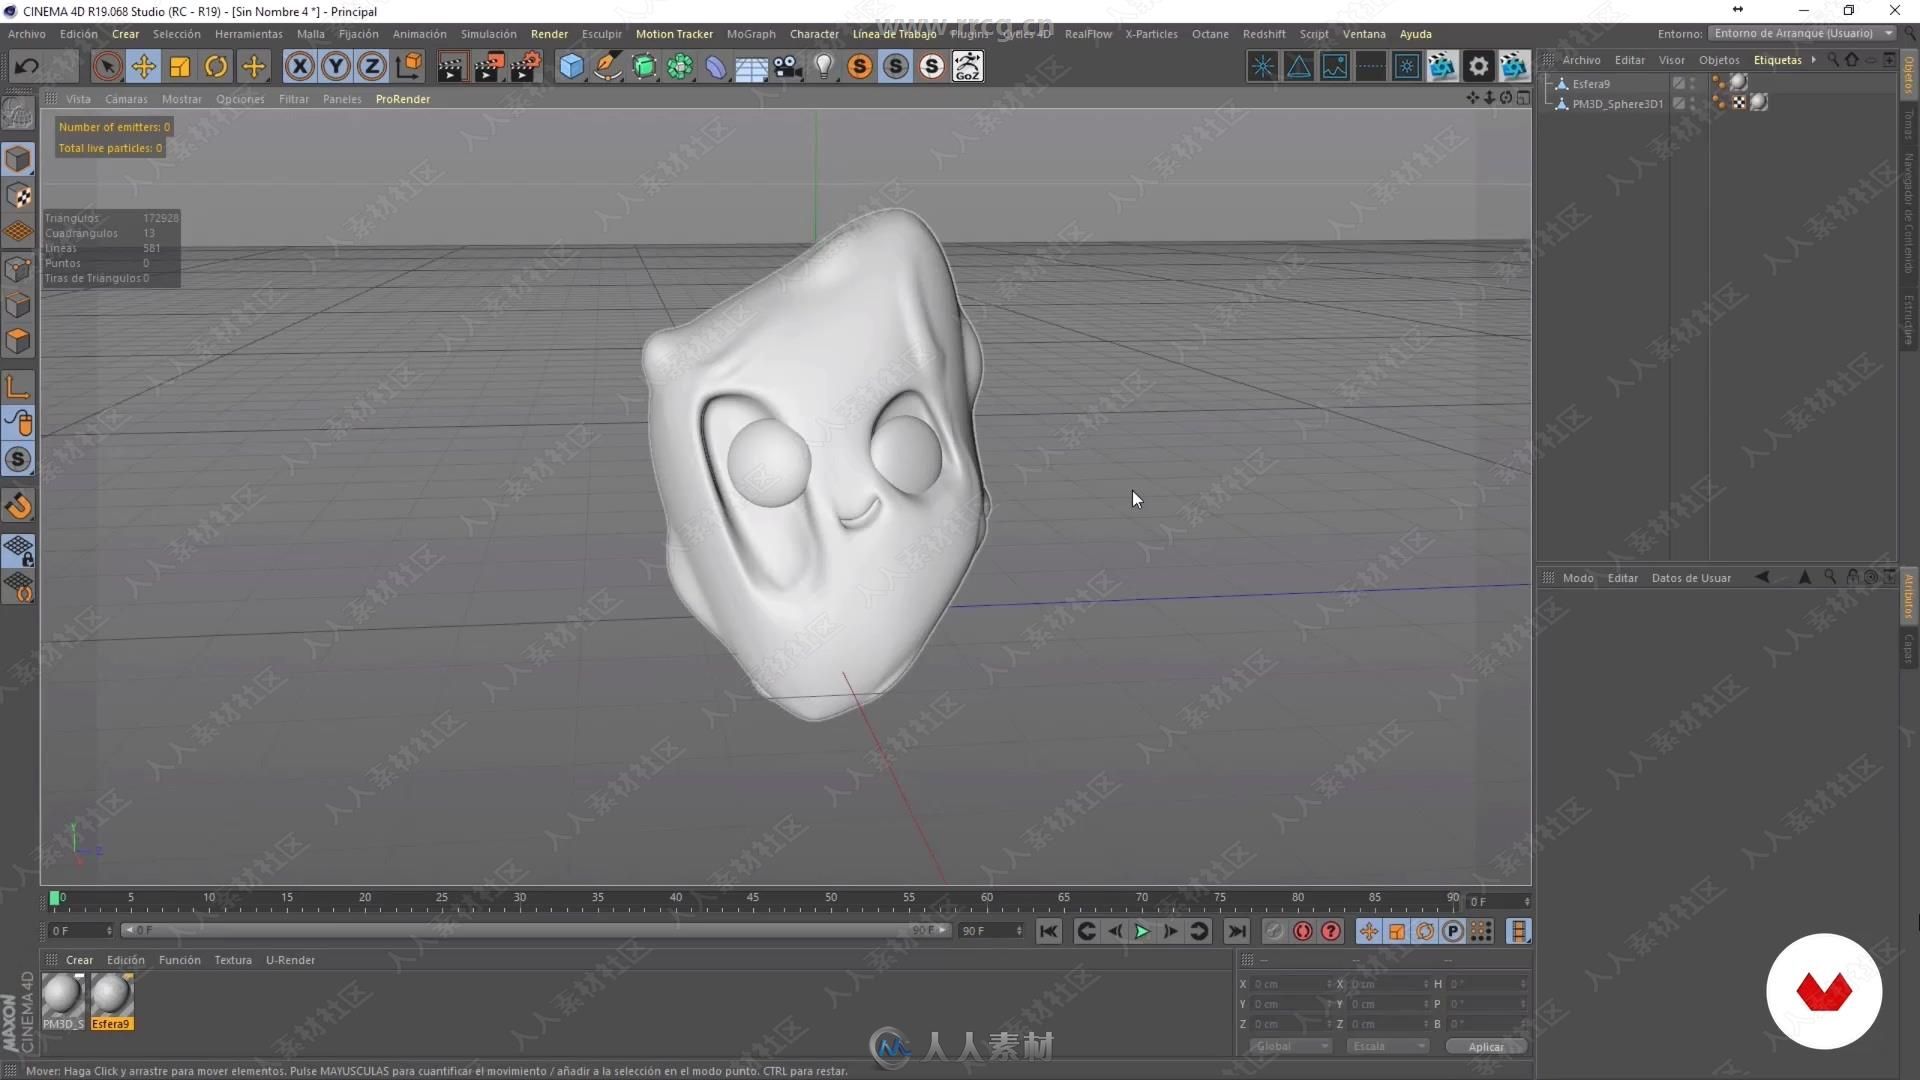The width and height of the screenshot is (1920, 1080).
Task: Select the PM3D_S material thumbnail
Action: 63,1001
